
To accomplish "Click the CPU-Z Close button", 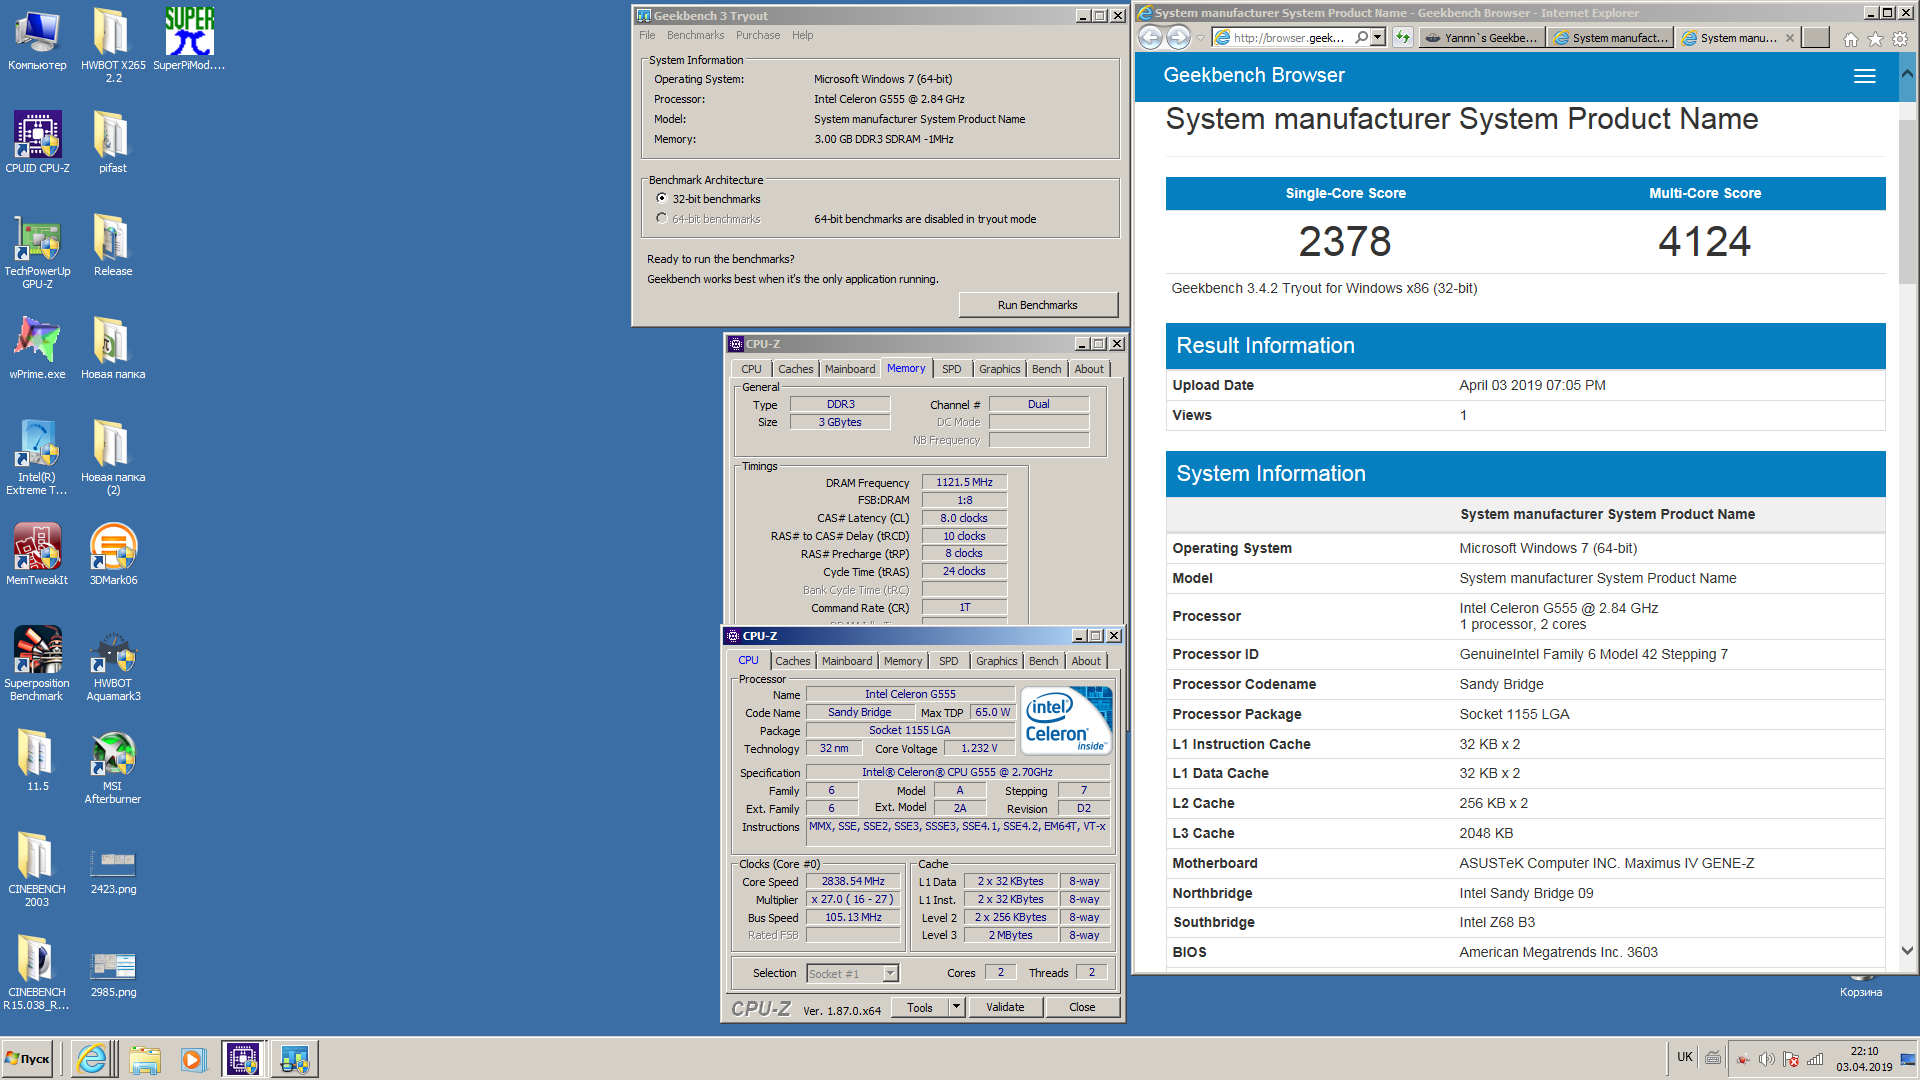I will (x=1082, y=1007).
